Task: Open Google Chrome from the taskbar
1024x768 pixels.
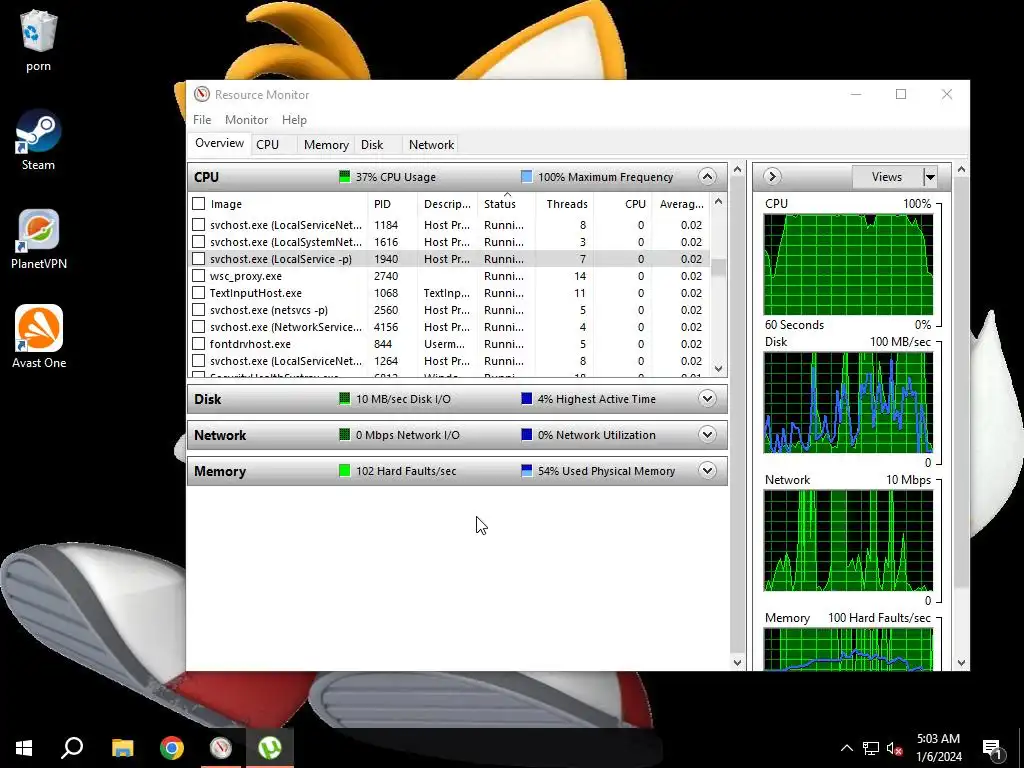Action: [x=172, y=748]
